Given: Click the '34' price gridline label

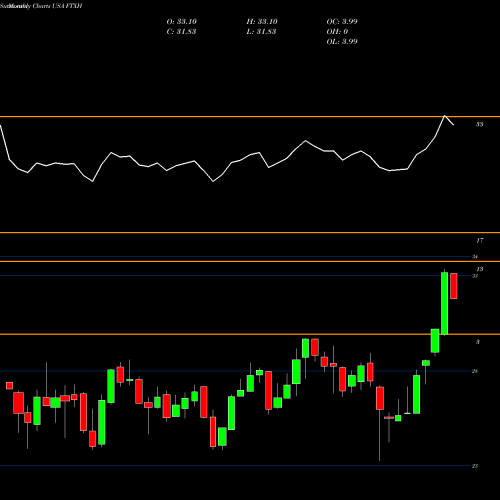Looking at the screenshot, I should 475,257.
